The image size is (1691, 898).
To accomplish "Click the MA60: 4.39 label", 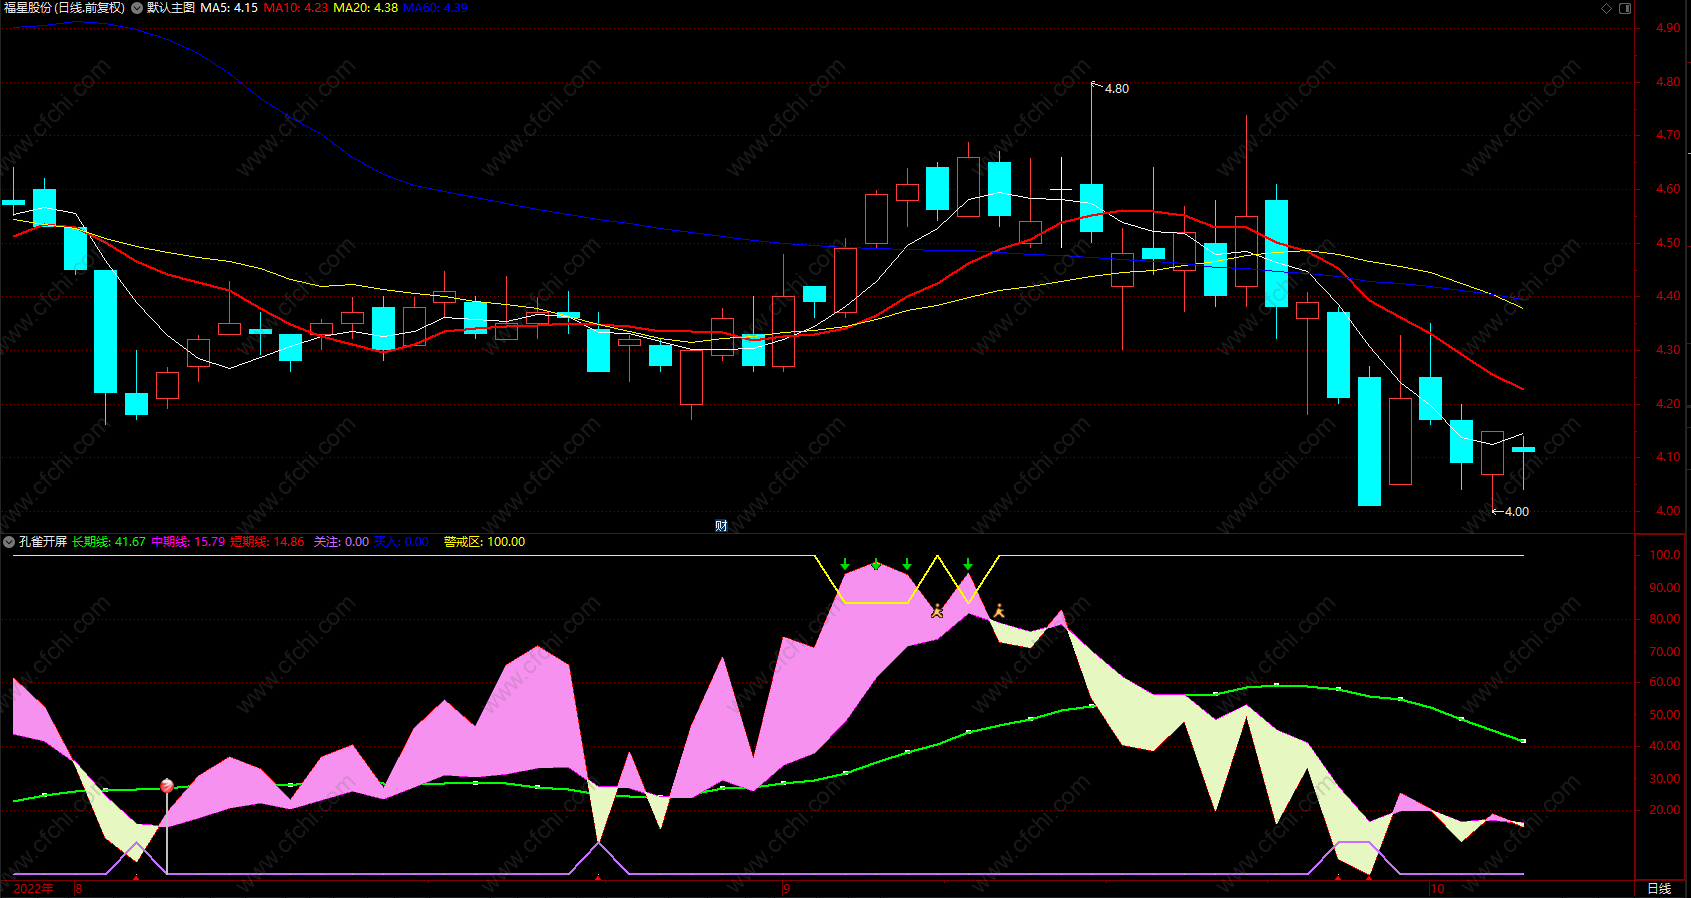I will tap(436, 8).
